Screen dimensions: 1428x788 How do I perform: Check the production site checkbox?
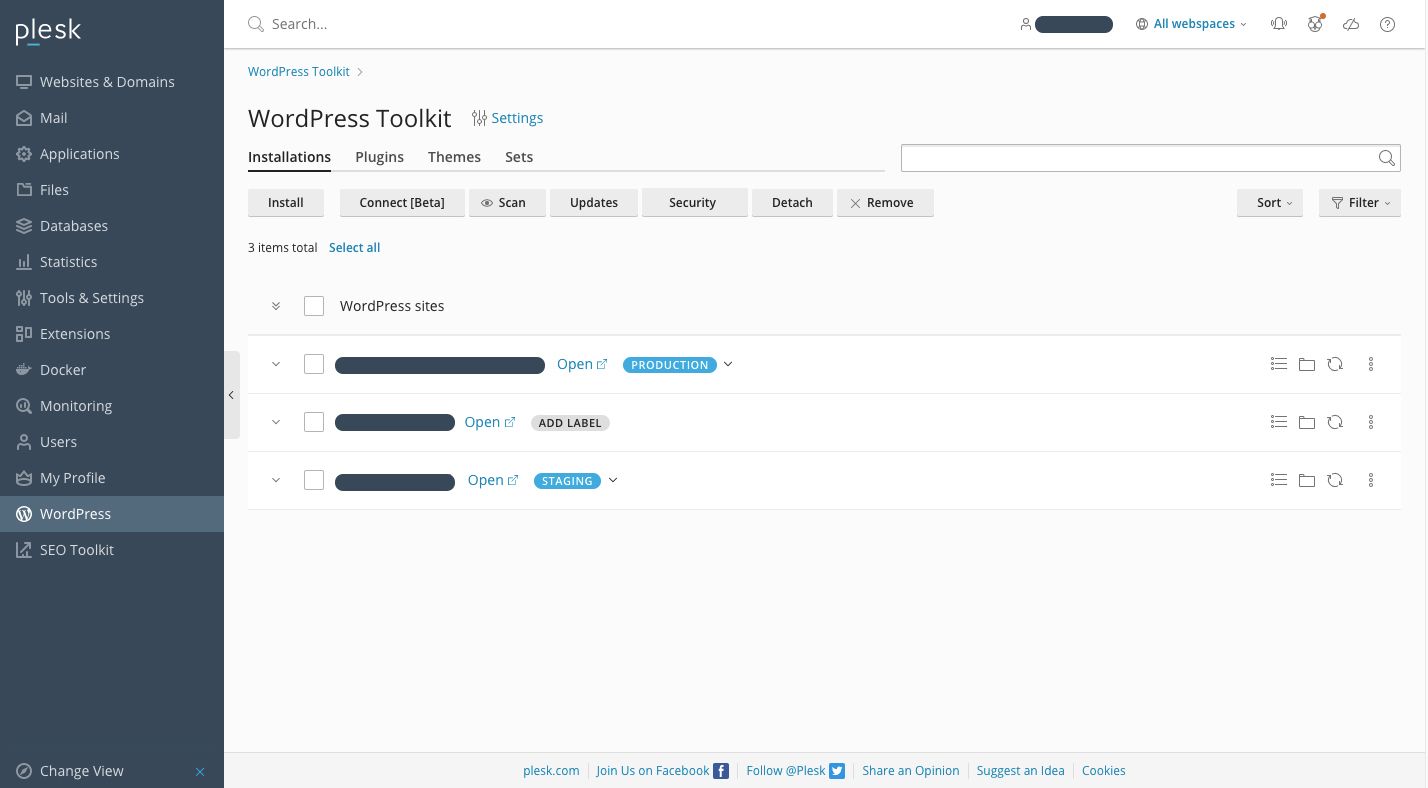point(314,365)
